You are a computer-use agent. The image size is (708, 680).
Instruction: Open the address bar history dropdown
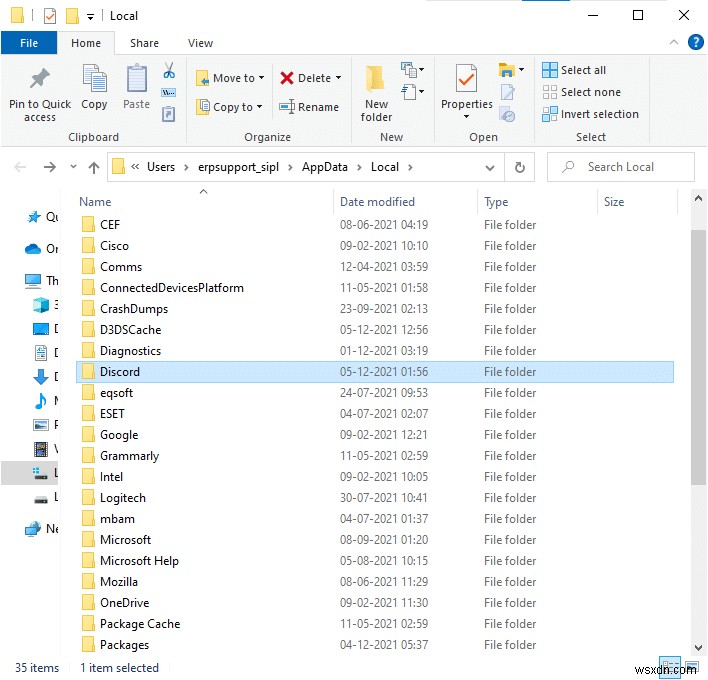coord(489,168)
